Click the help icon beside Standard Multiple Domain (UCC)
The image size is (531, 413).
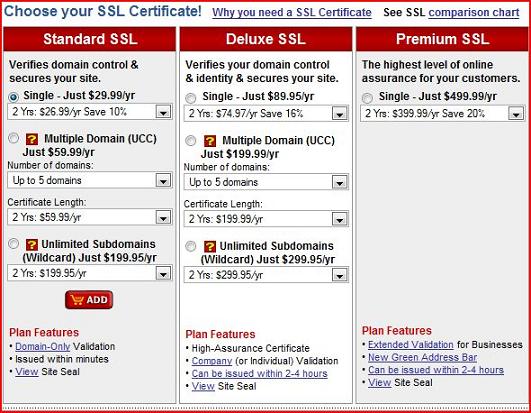pos(32,139)
